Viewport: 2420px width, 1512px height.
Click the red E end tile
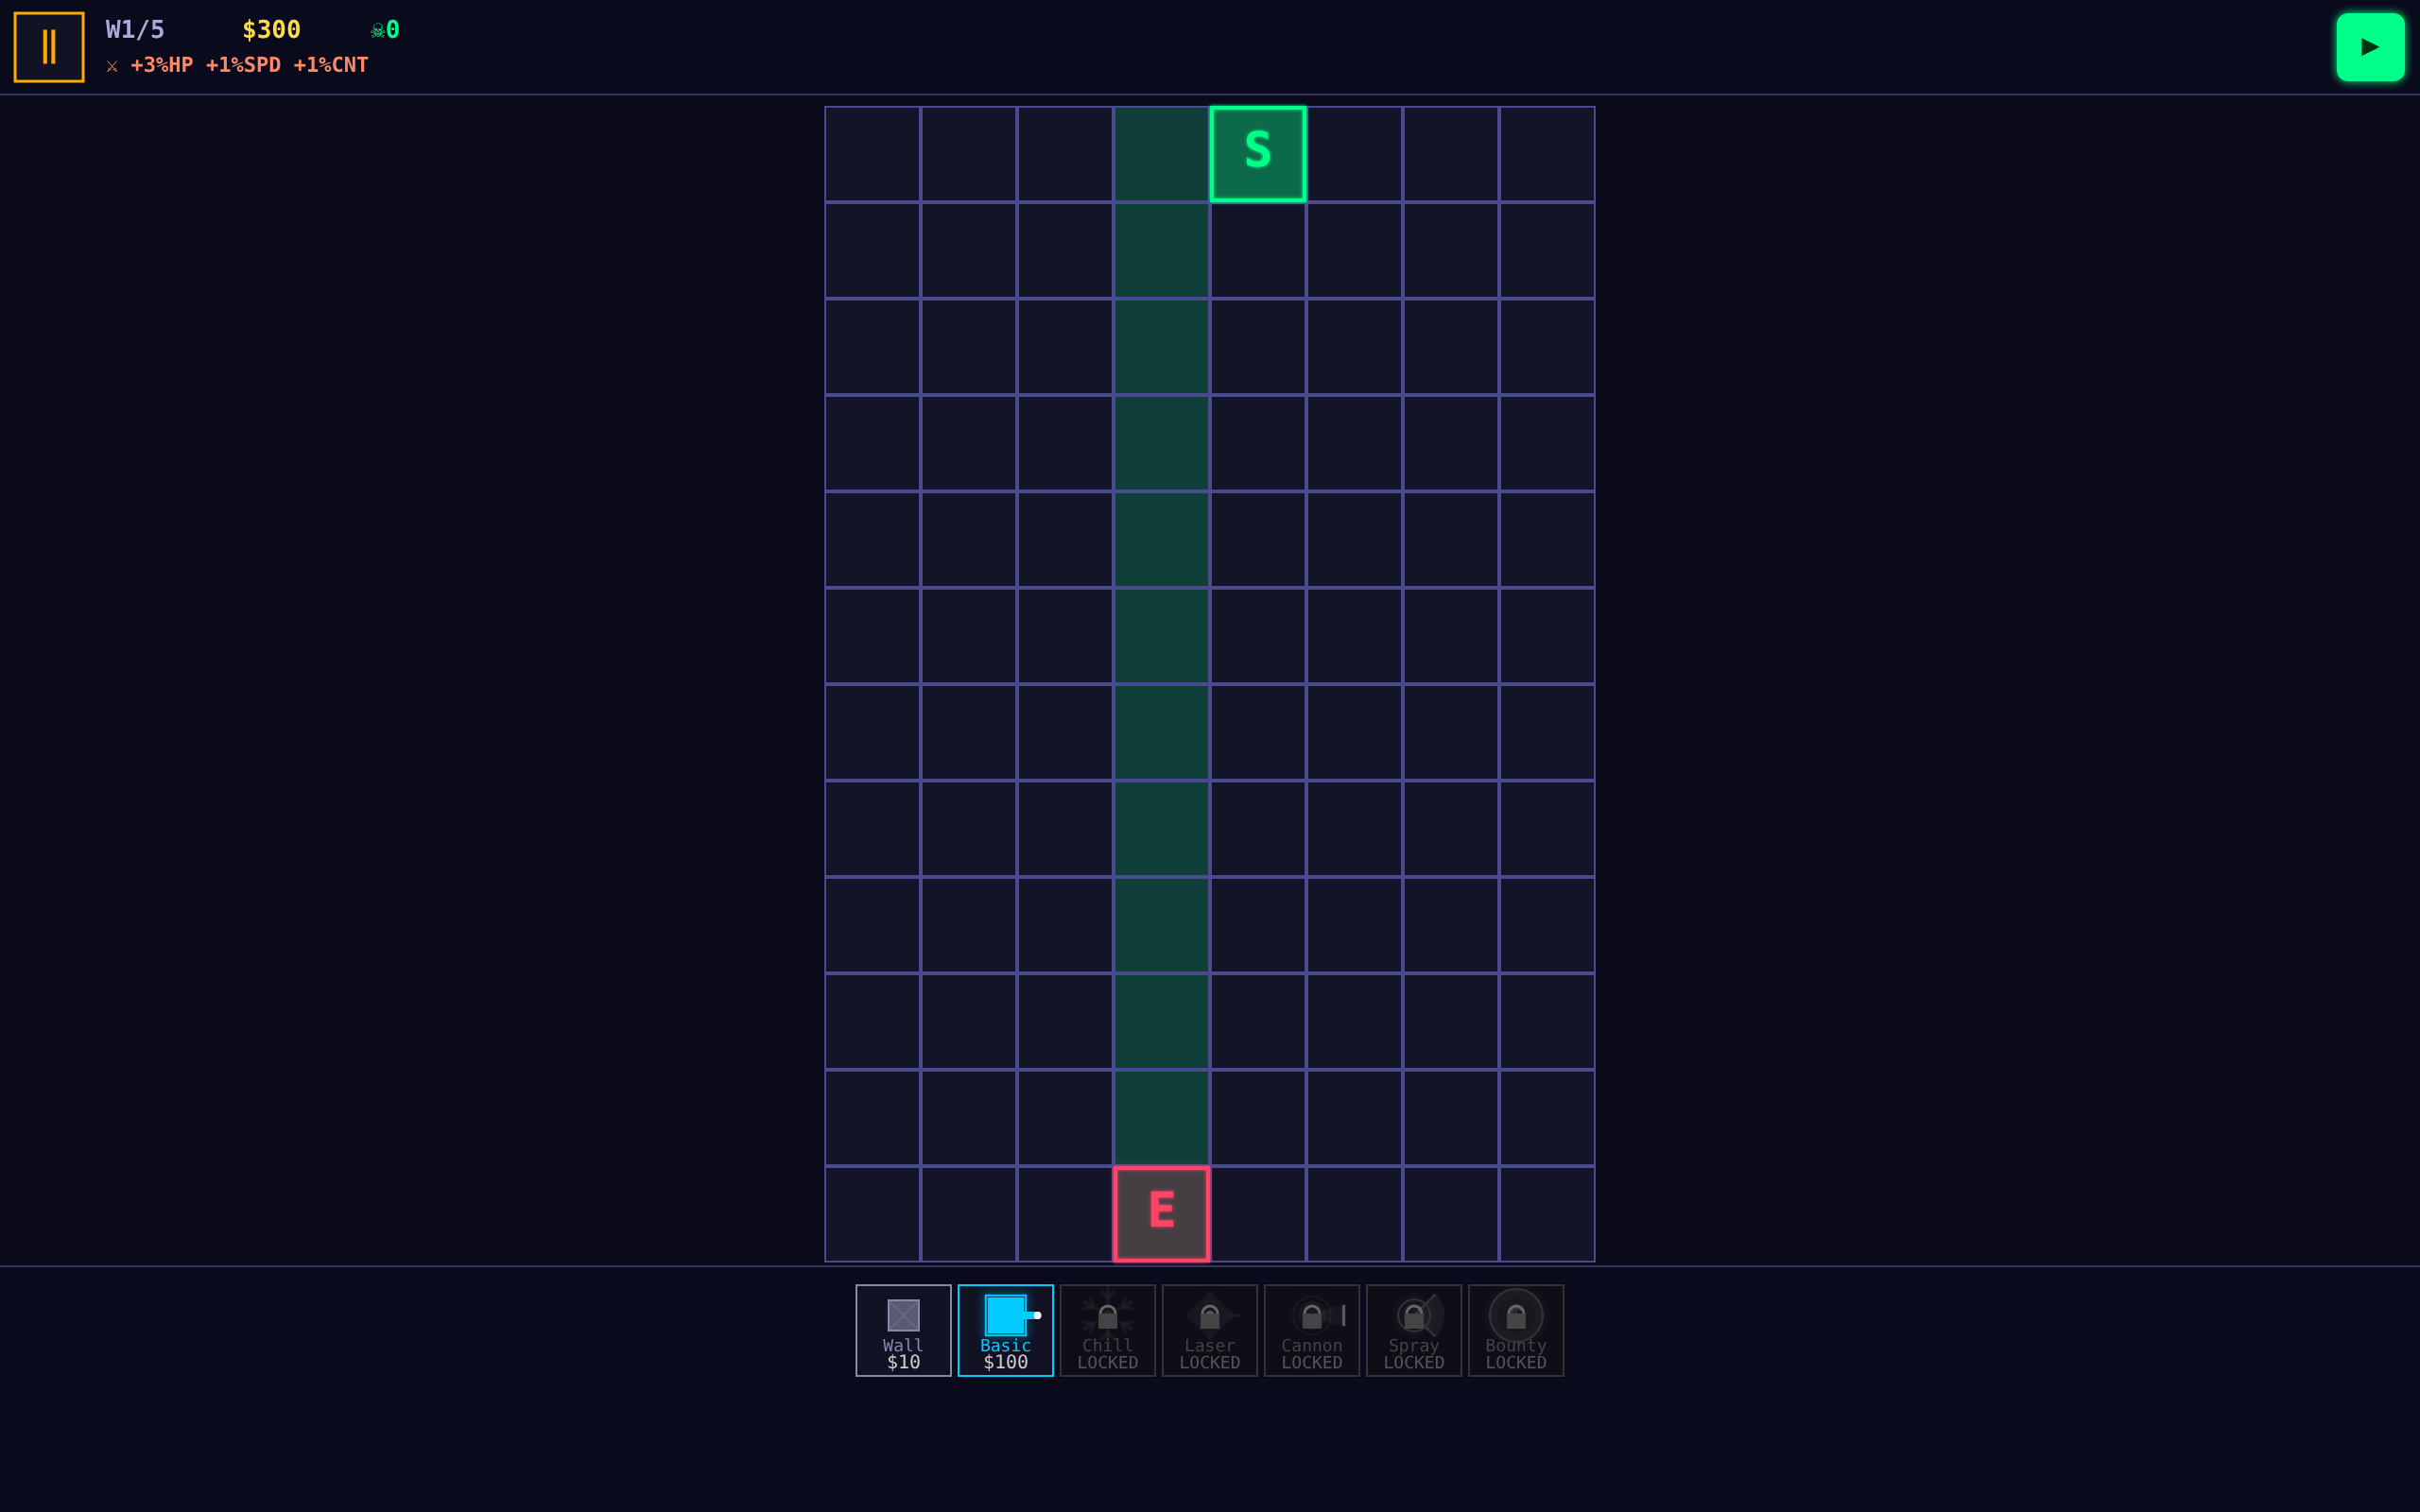click(1161, 1212)
